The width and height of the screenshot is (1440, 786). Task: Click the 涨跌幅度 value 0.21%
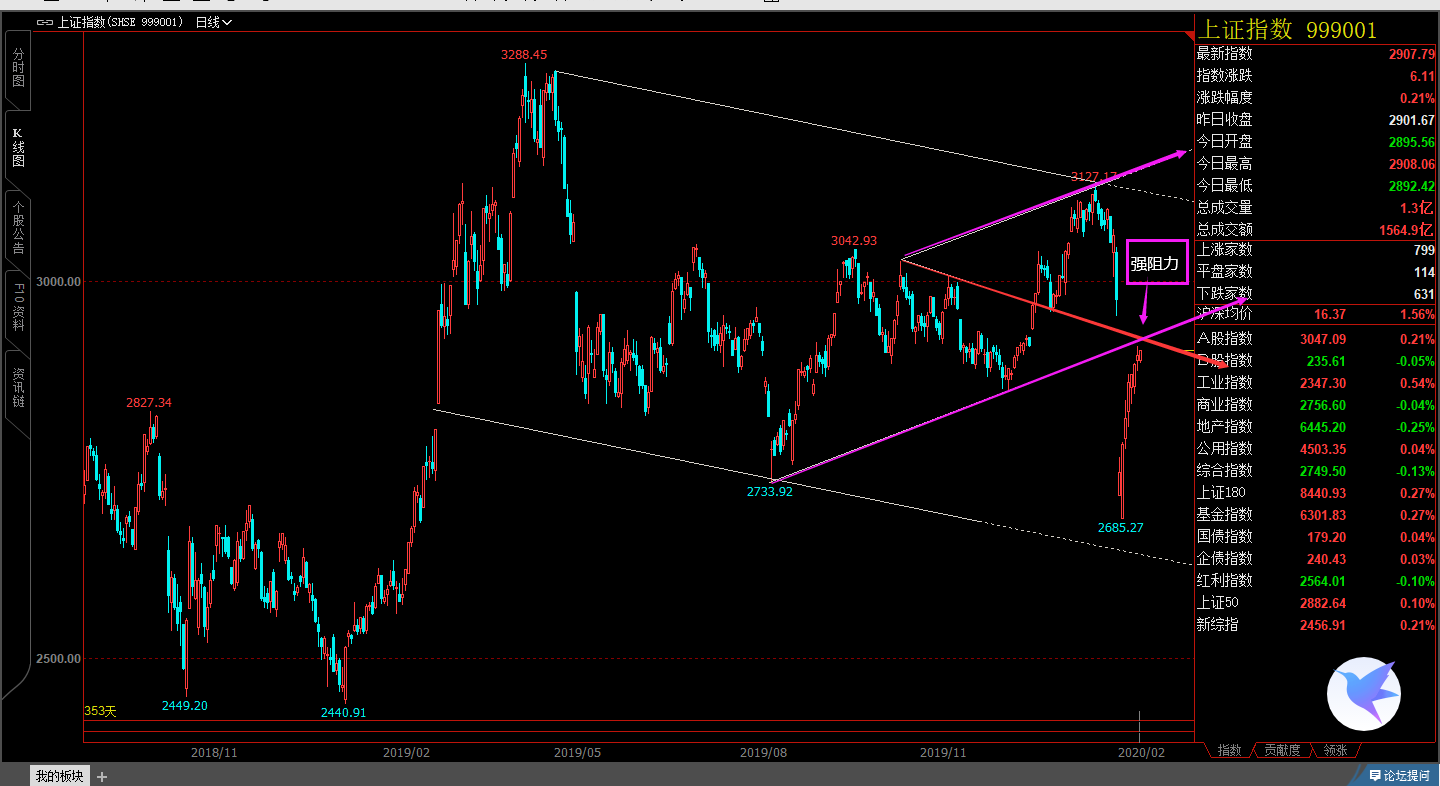[1417, 98]
